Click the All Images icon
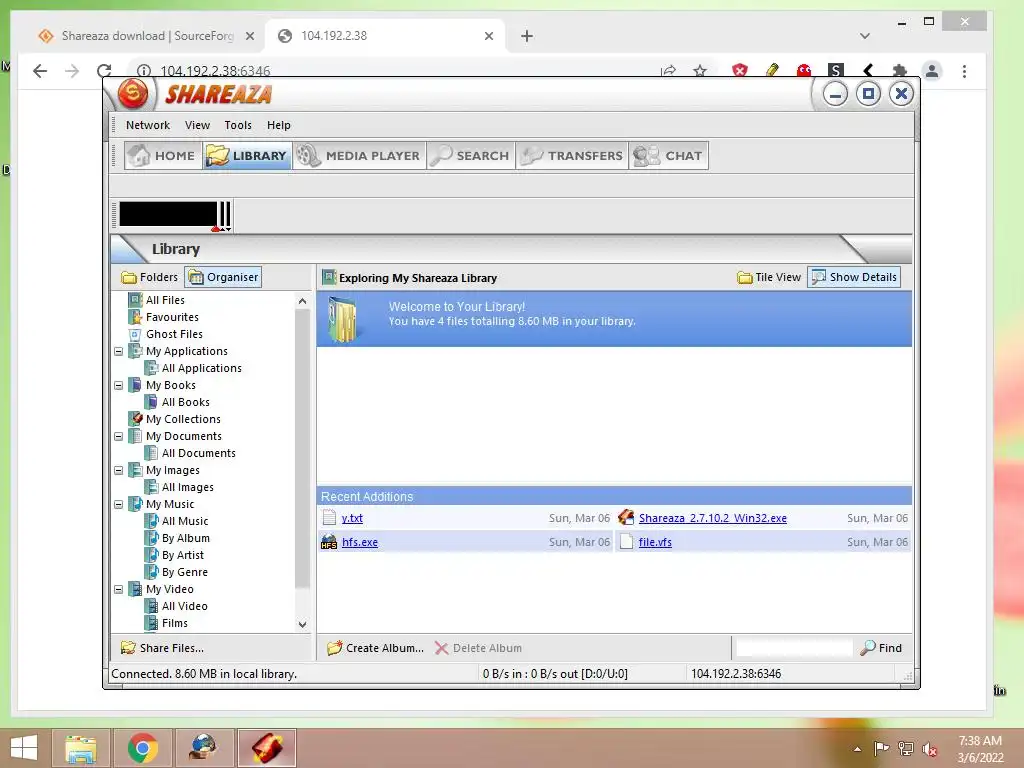1024x768 pixels. coord(151,487)
